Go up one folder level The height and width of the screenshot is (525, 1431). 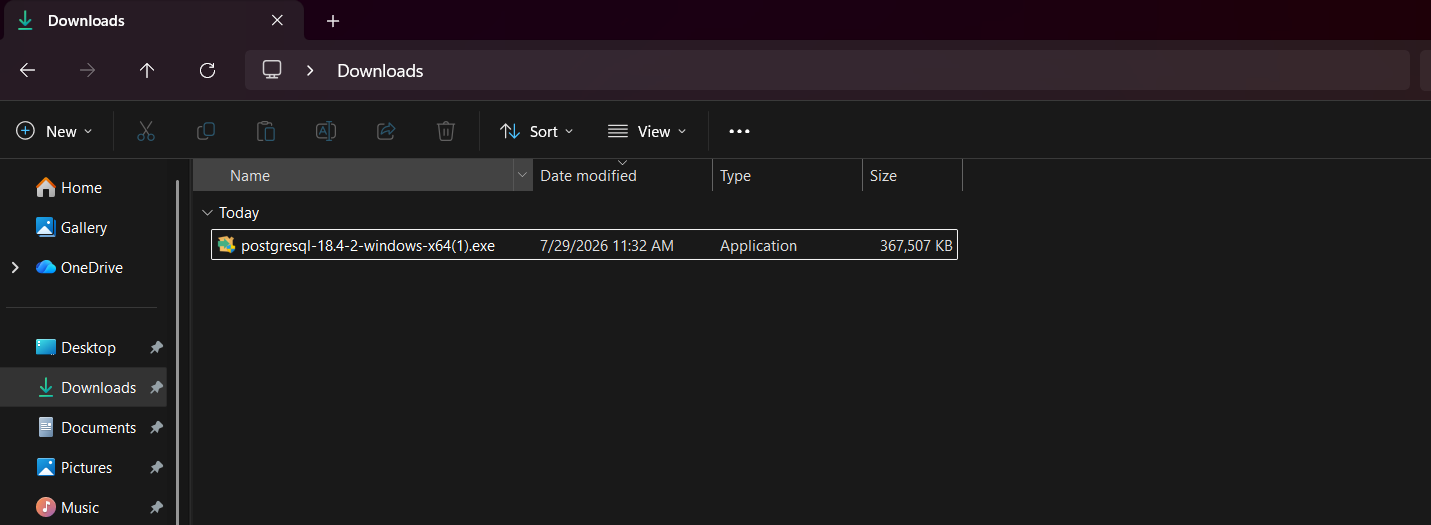click(147, 70)
